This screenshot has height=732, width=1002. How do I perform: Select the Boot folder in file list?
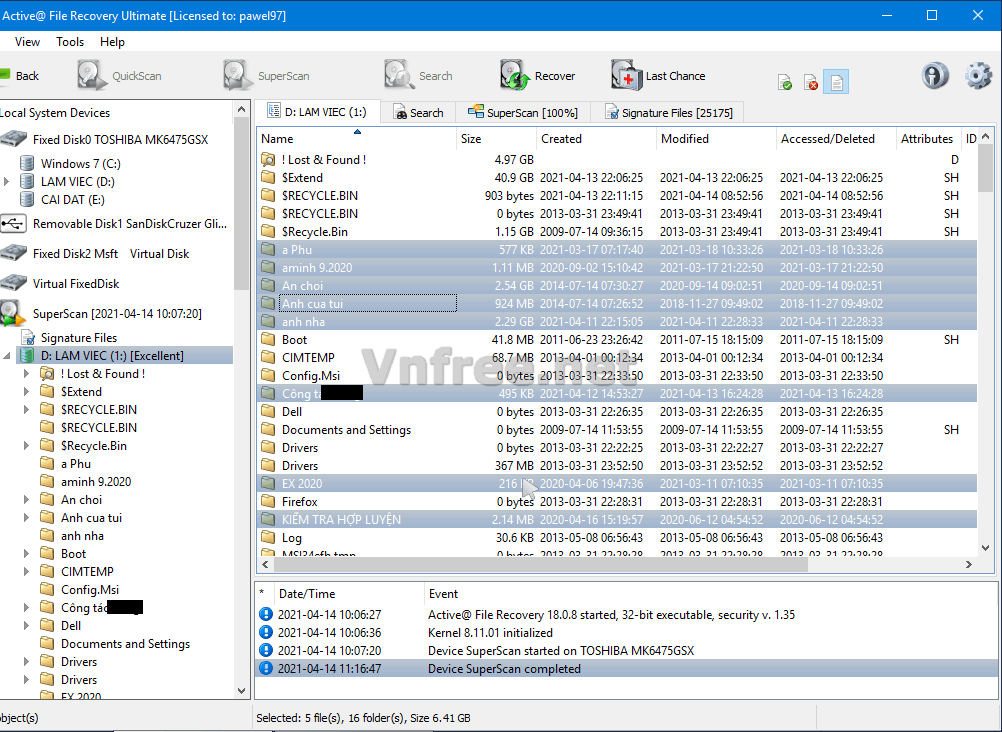(295, 340)
